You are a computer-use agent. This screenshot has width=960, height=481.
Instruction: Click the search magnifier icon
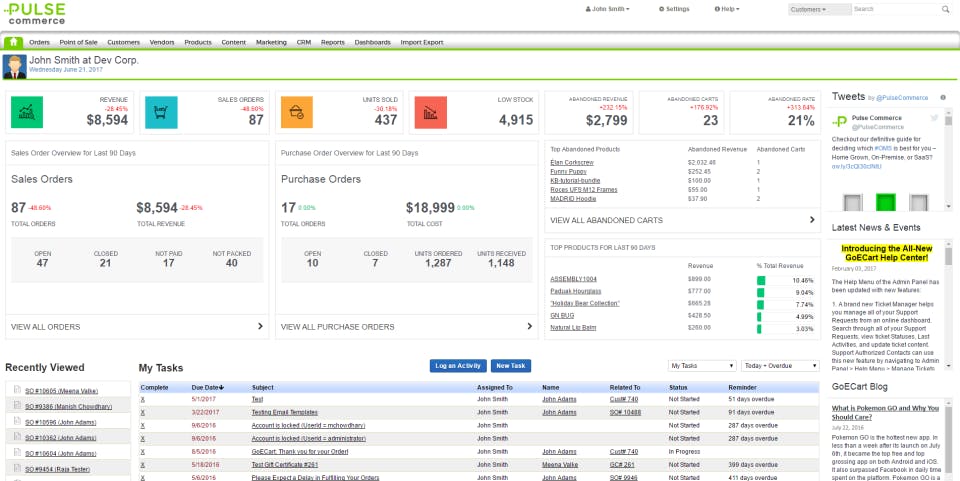pyautogui.click(x=949, y=9)
